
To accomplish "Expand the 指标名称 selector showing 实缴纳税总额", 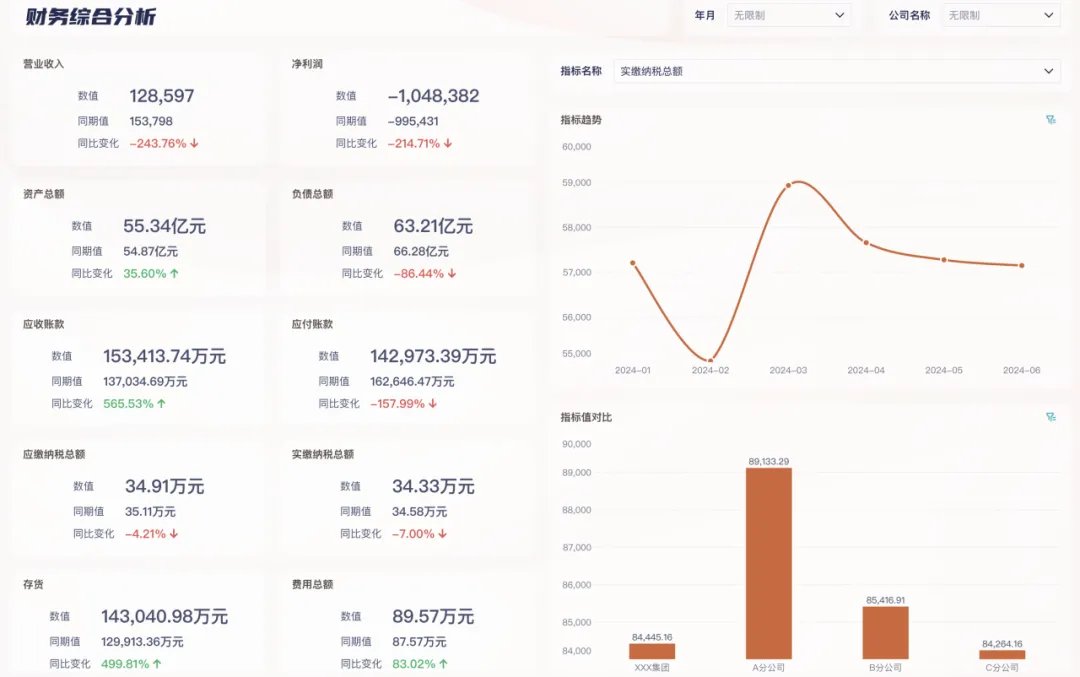I will (836, 71).
